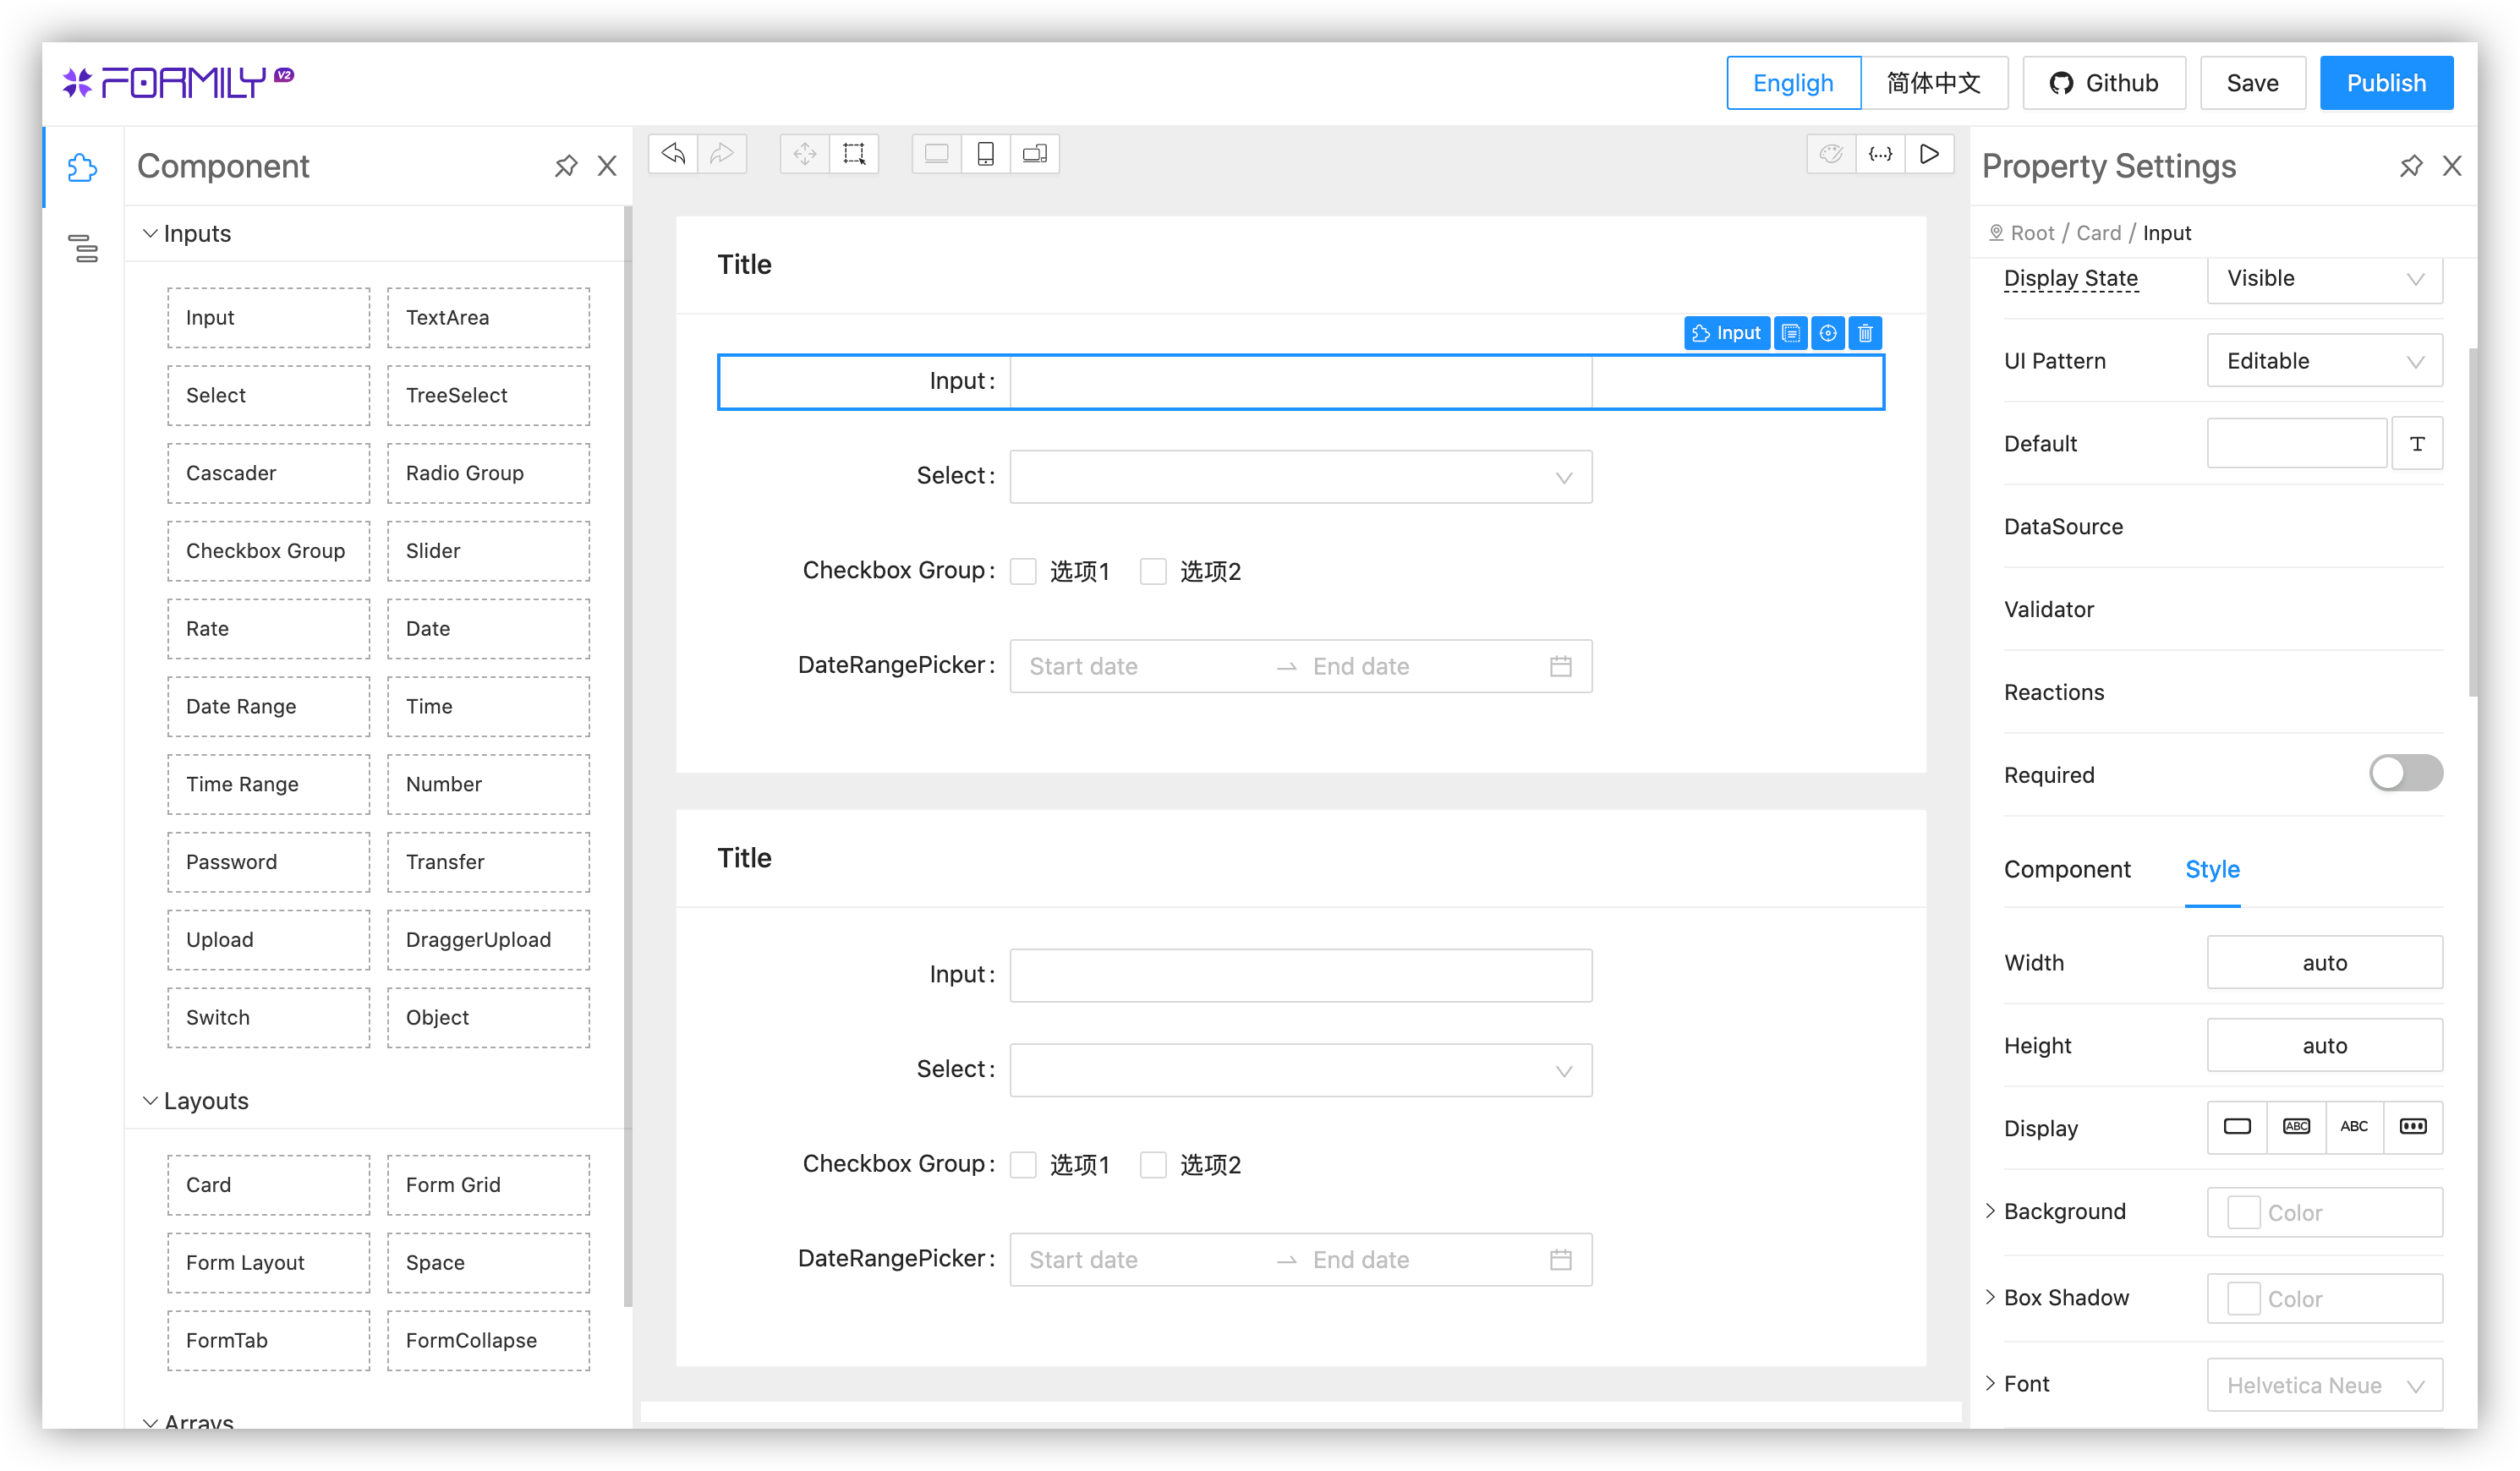Viewport: 2520px width, 1471px height.
Task: Click the Publish button in top navigation
Action: point(2386,82)
